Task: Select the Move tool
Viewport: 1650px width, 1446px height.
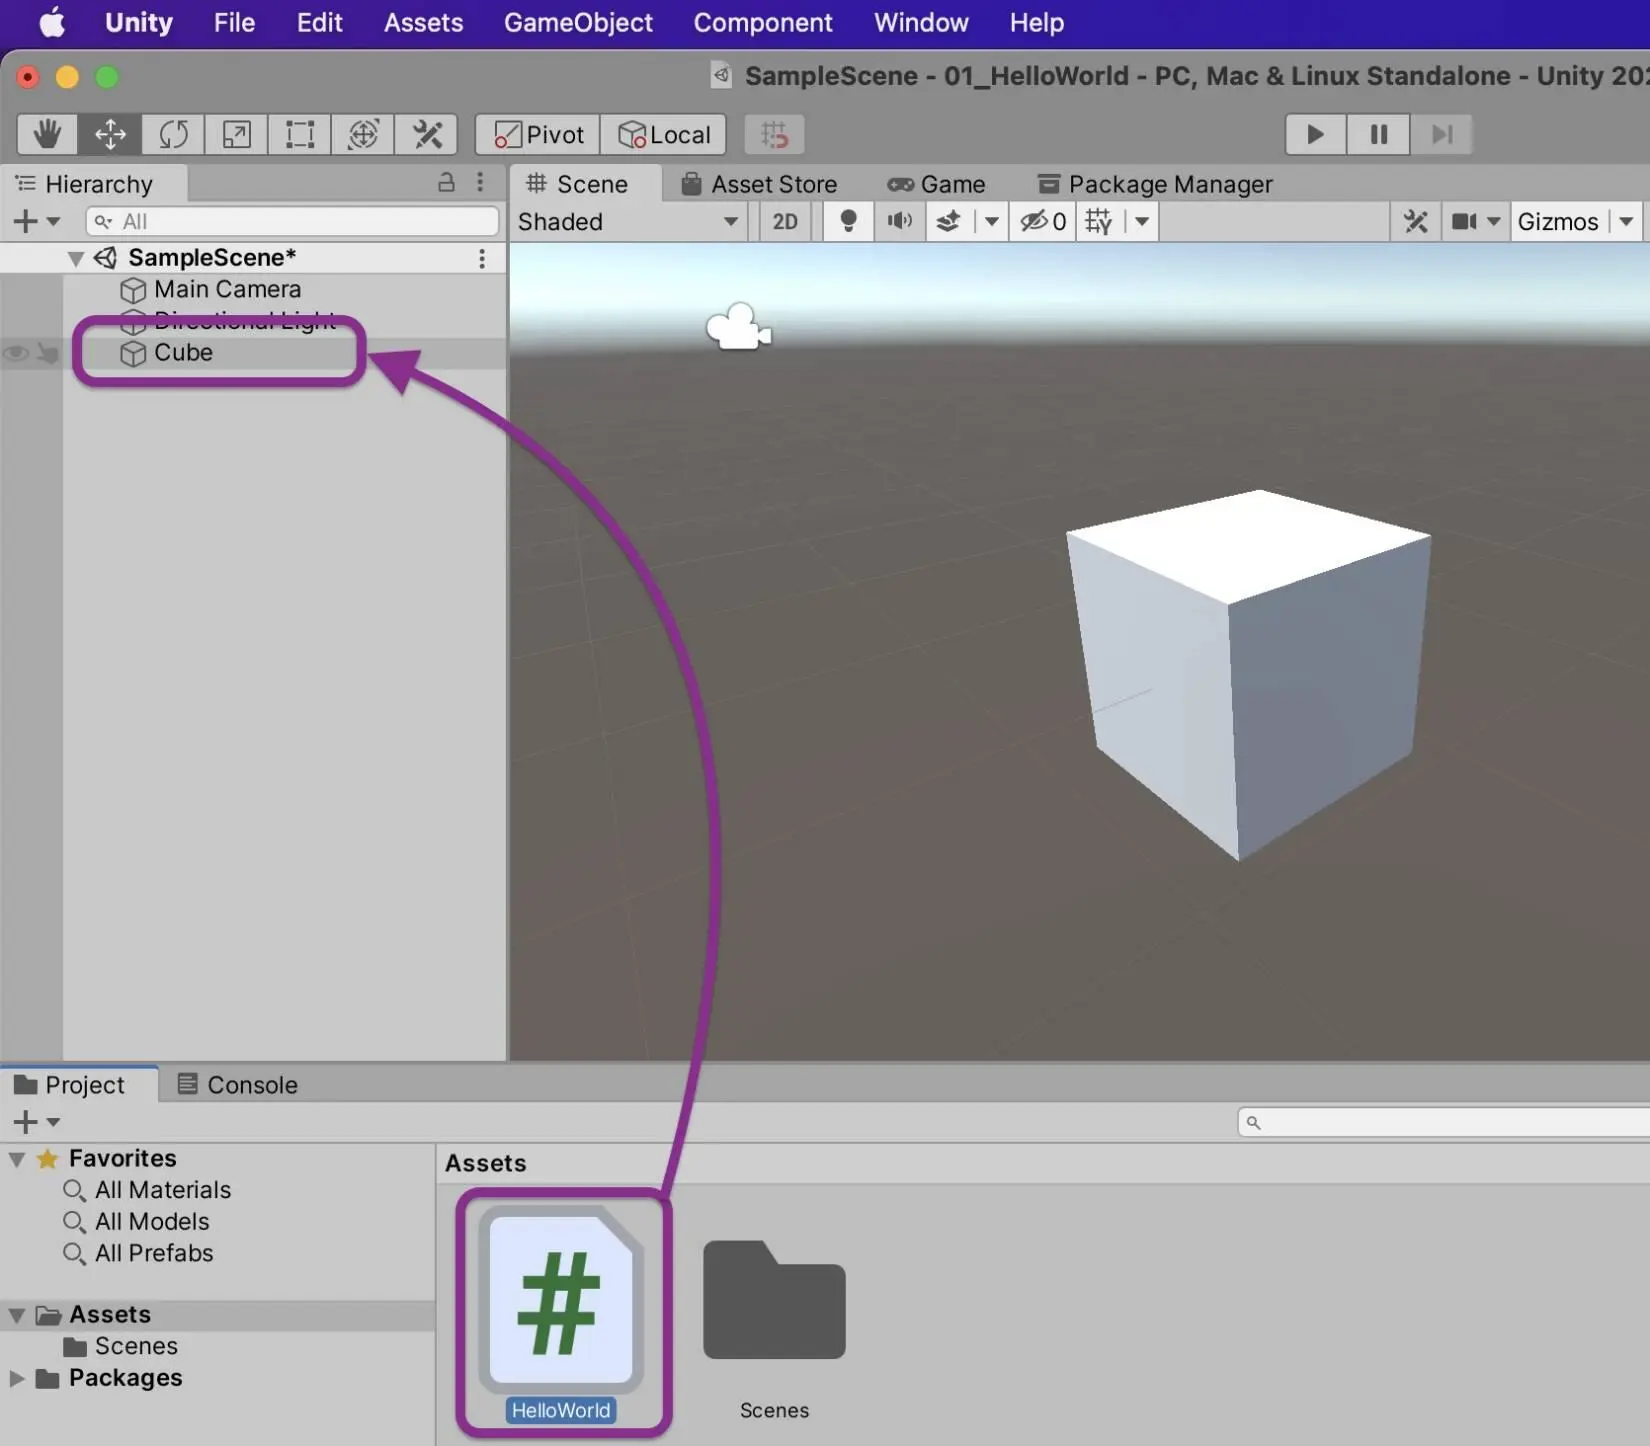Action: click(110, 134)
